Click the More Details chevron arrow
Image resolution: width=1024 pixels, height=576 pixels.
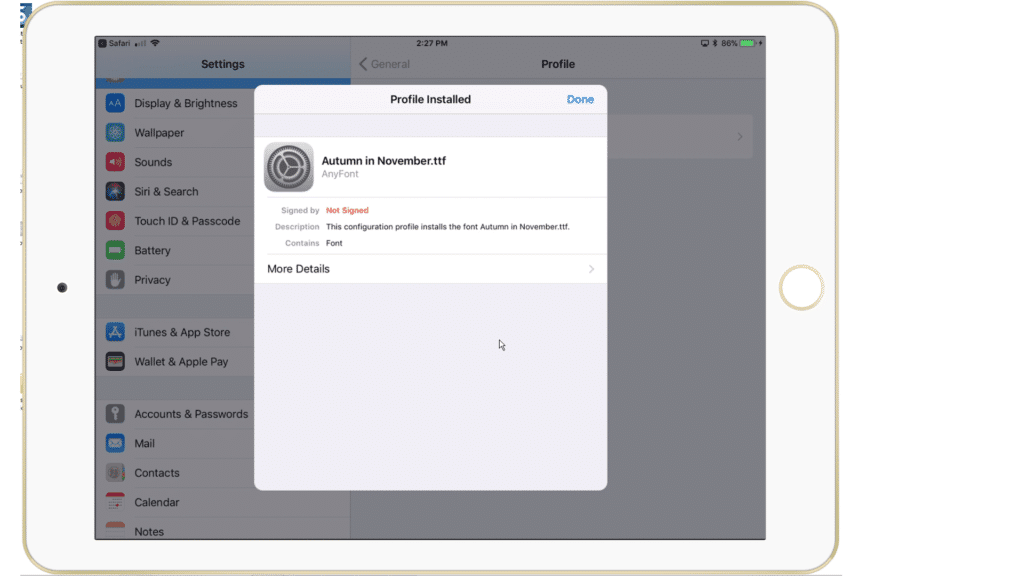click(x=591, y=269)
